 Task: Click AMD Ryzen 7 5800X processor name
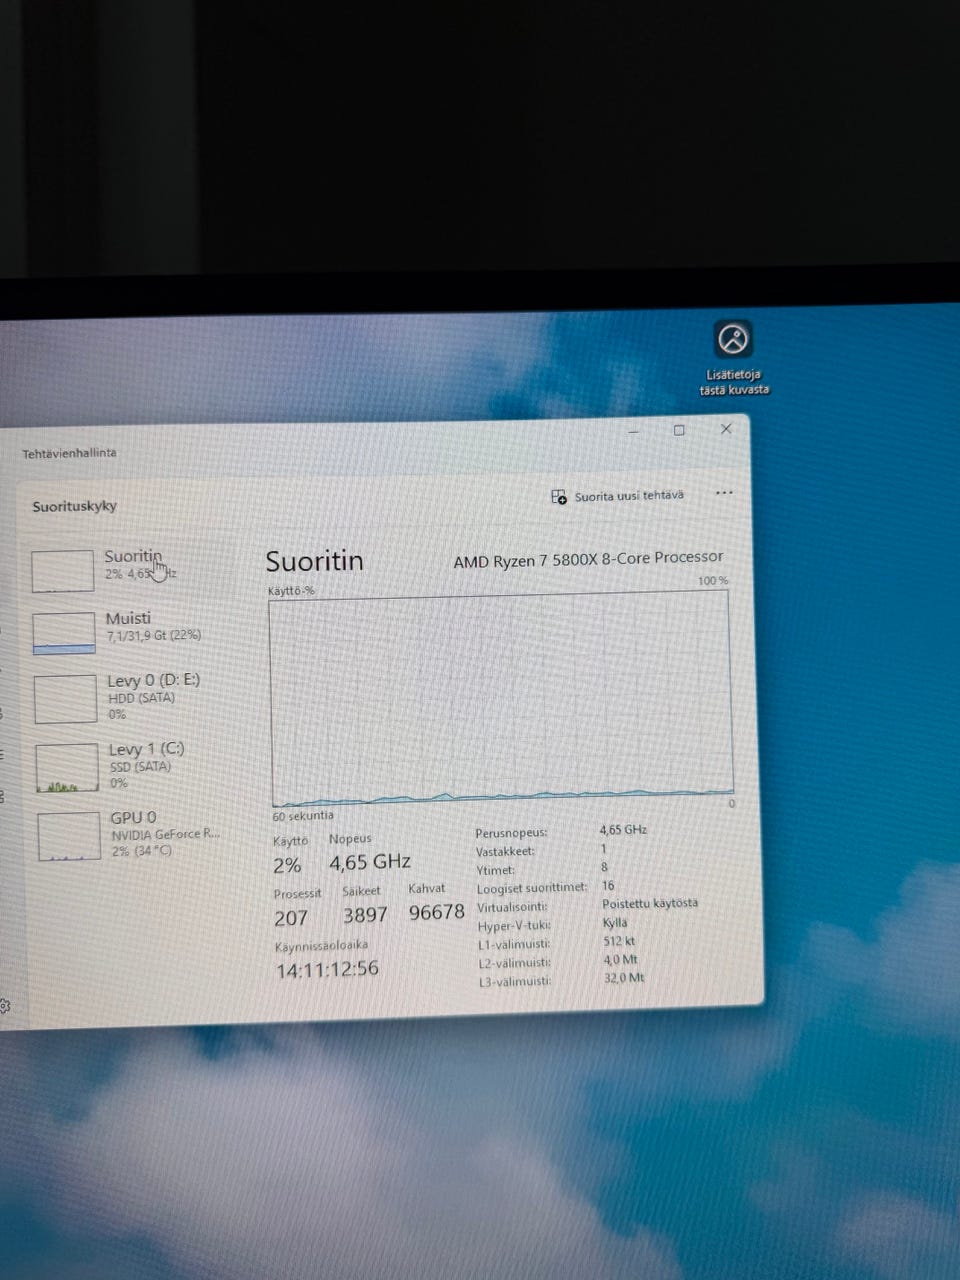[588, 559]
